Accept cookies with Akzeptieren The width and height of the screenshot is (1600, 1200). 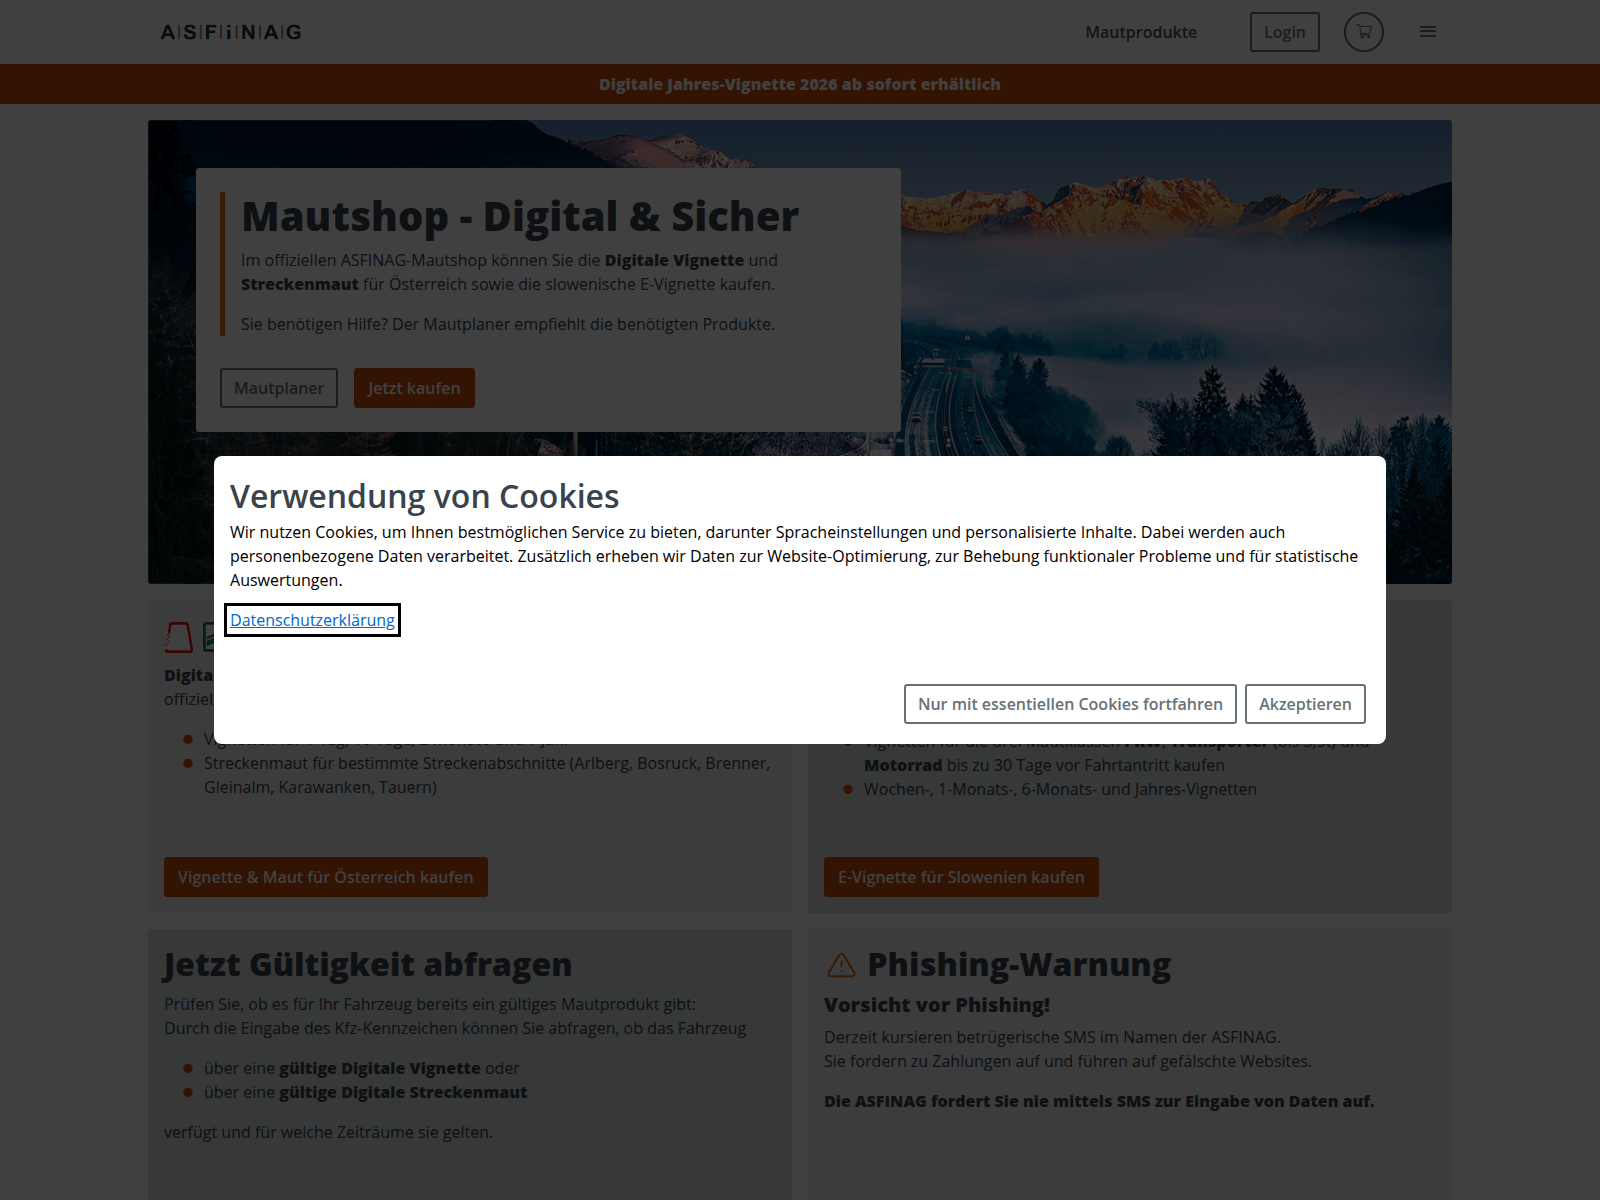click(x=1305, y=704)
